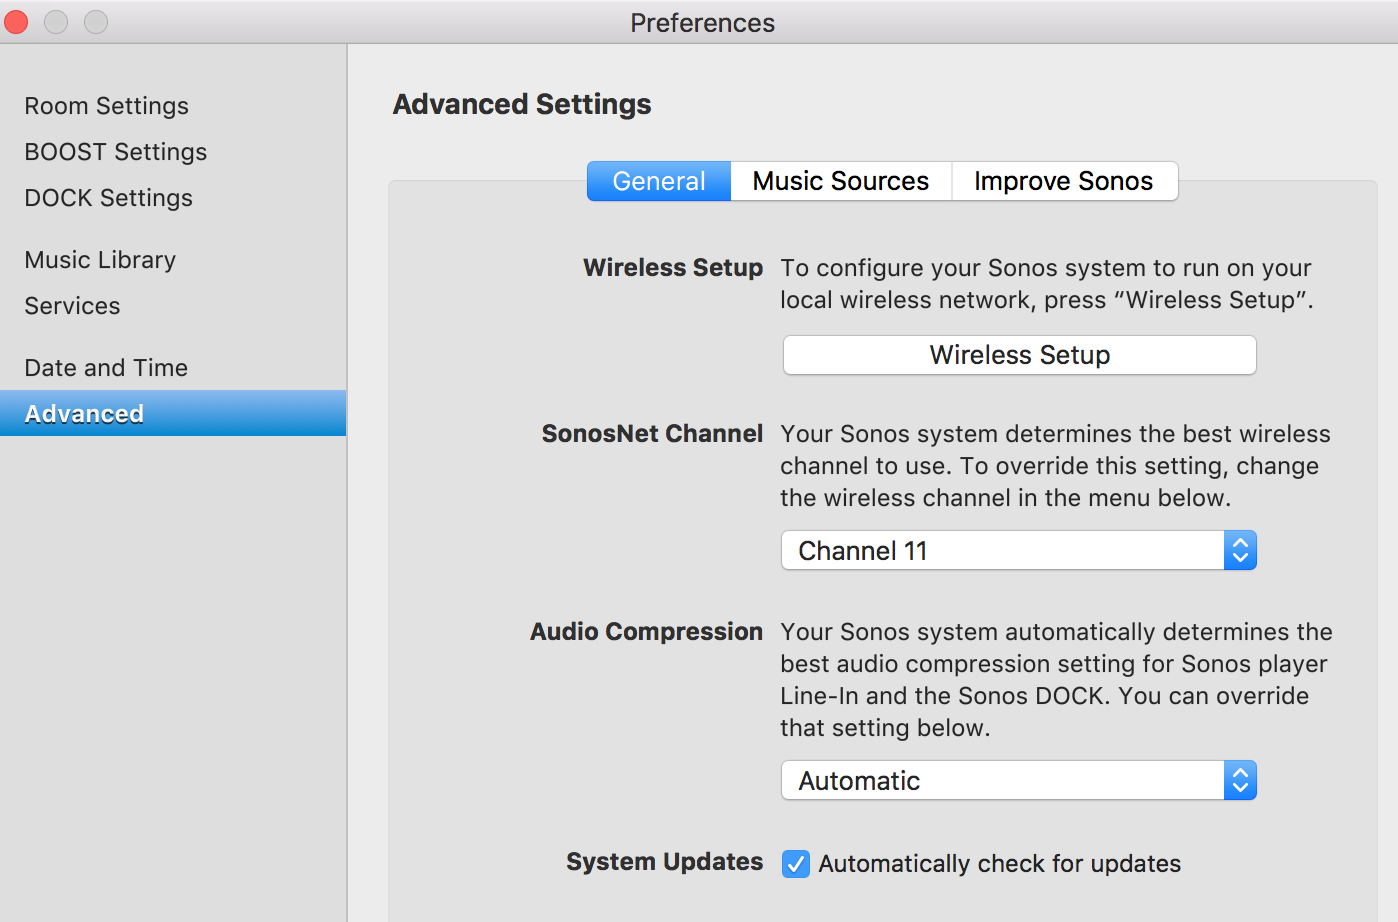Select the highlighted Advanced sidebar item
Viewport: 1398px width, 922px height.
click(x=84, y=414)
